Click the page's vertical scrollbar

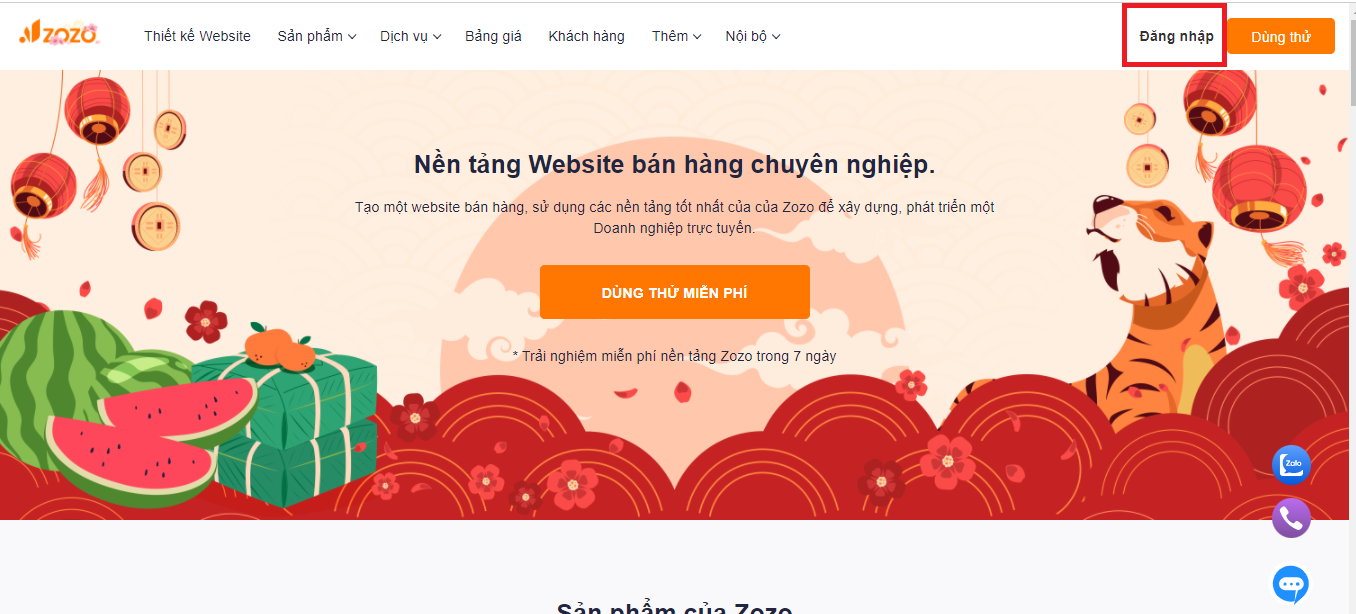coord(1352,307)
